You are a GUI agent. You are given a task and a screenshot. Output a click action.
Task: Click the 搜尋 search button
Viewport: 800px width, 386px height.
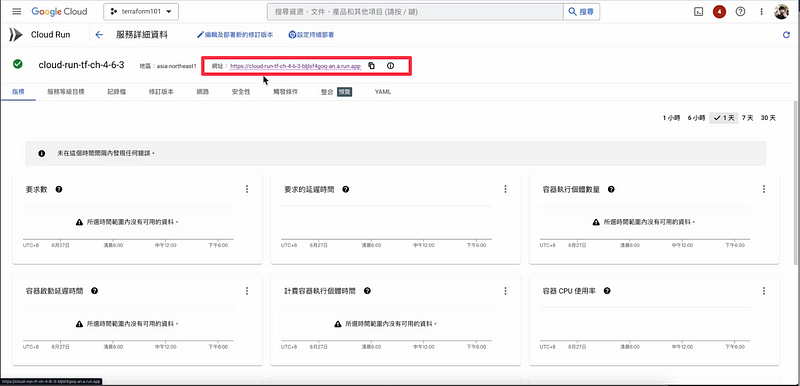(x=581, y=11)
